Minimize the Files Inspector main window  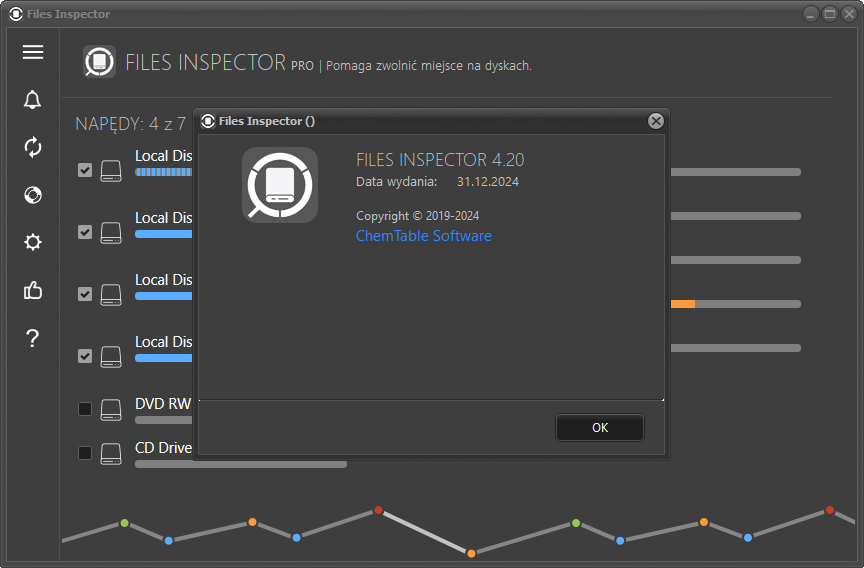click(x=810, y=14)
